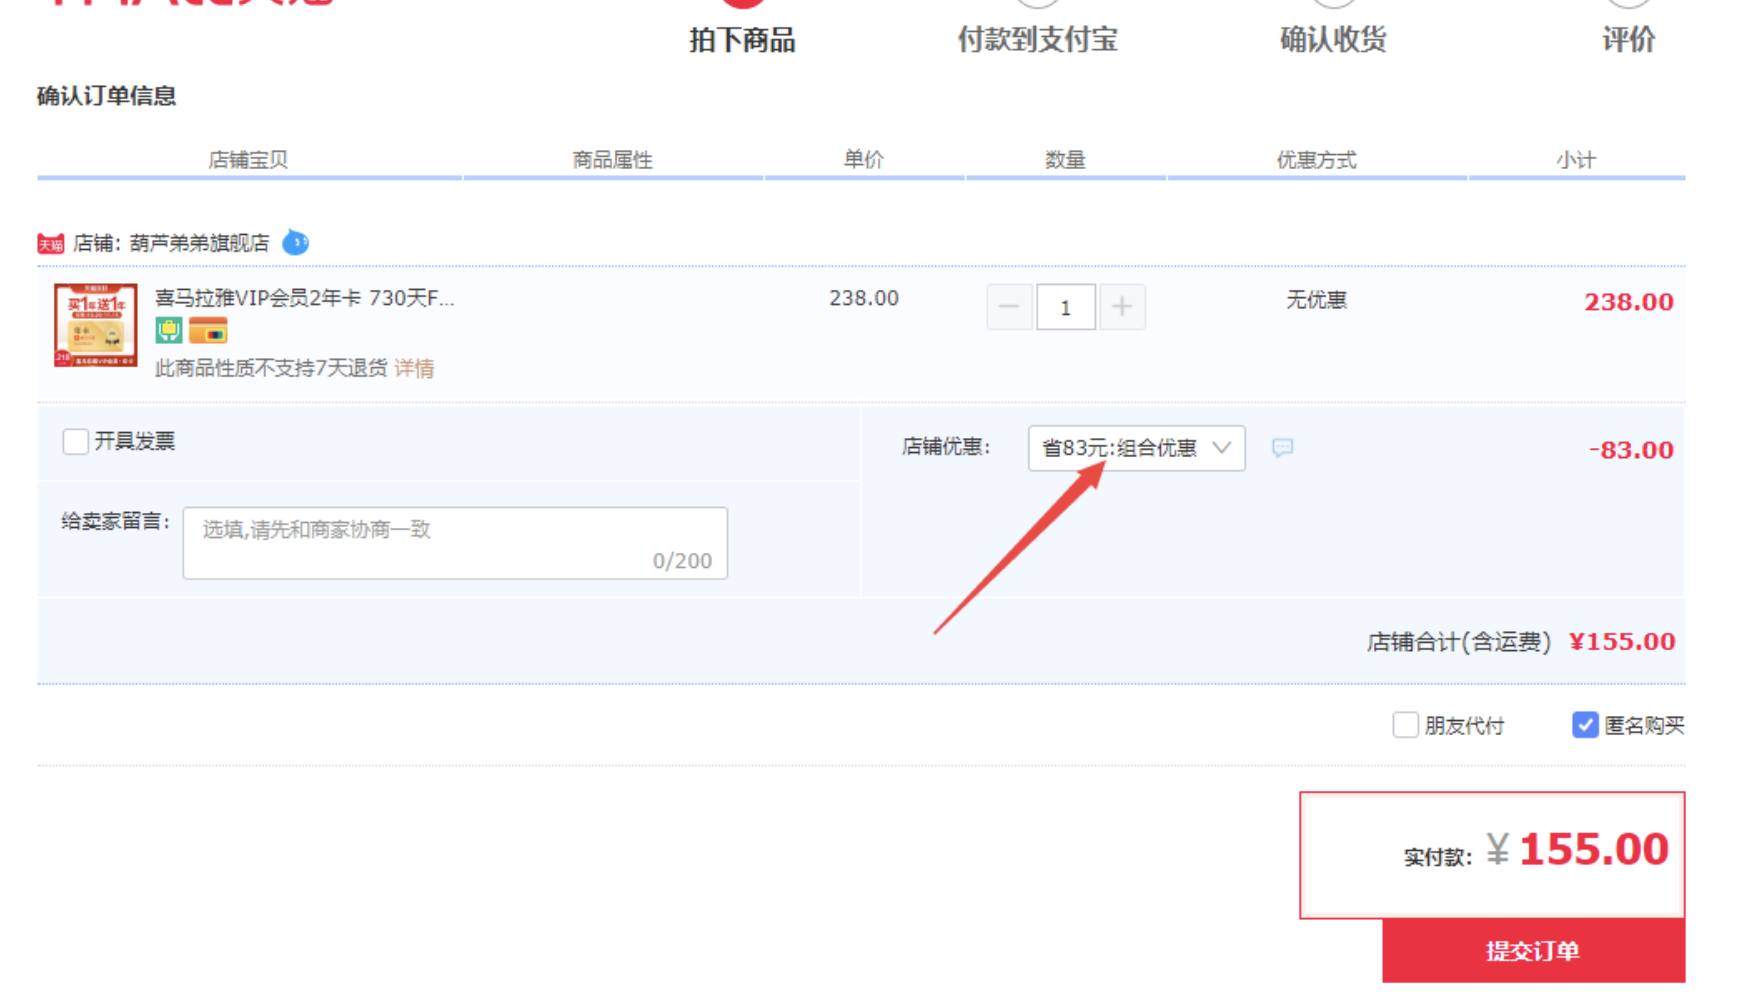Increase quantity with the plus button
Screen dimensions: 1750x1006
[x=1122, y=307]
